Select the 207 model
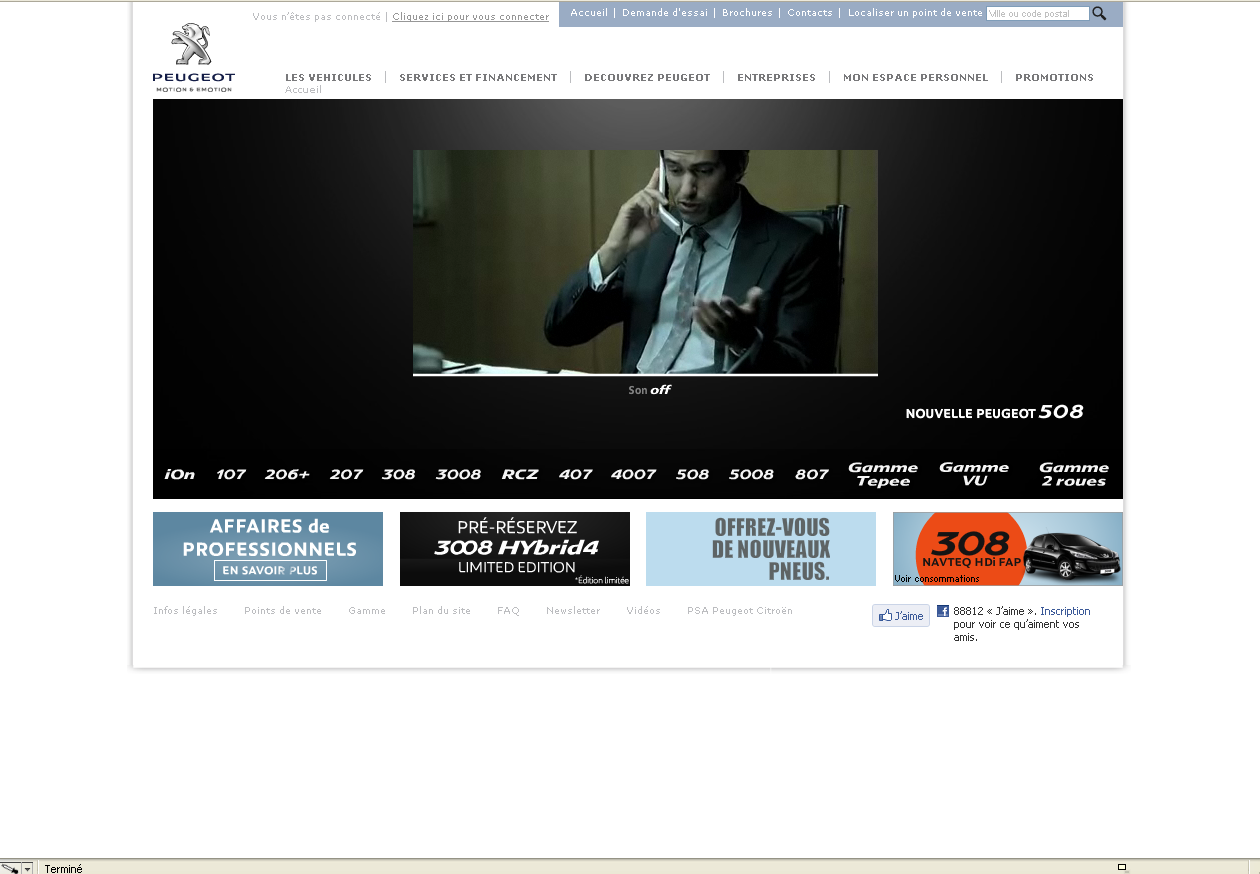 [346, 474]
